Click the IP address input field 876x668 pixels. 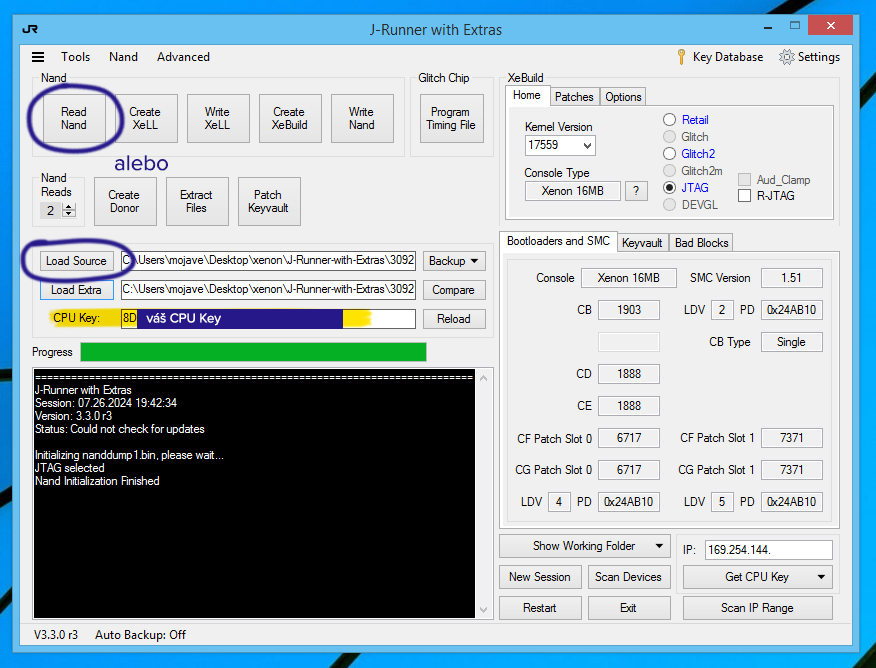(768, 550)
